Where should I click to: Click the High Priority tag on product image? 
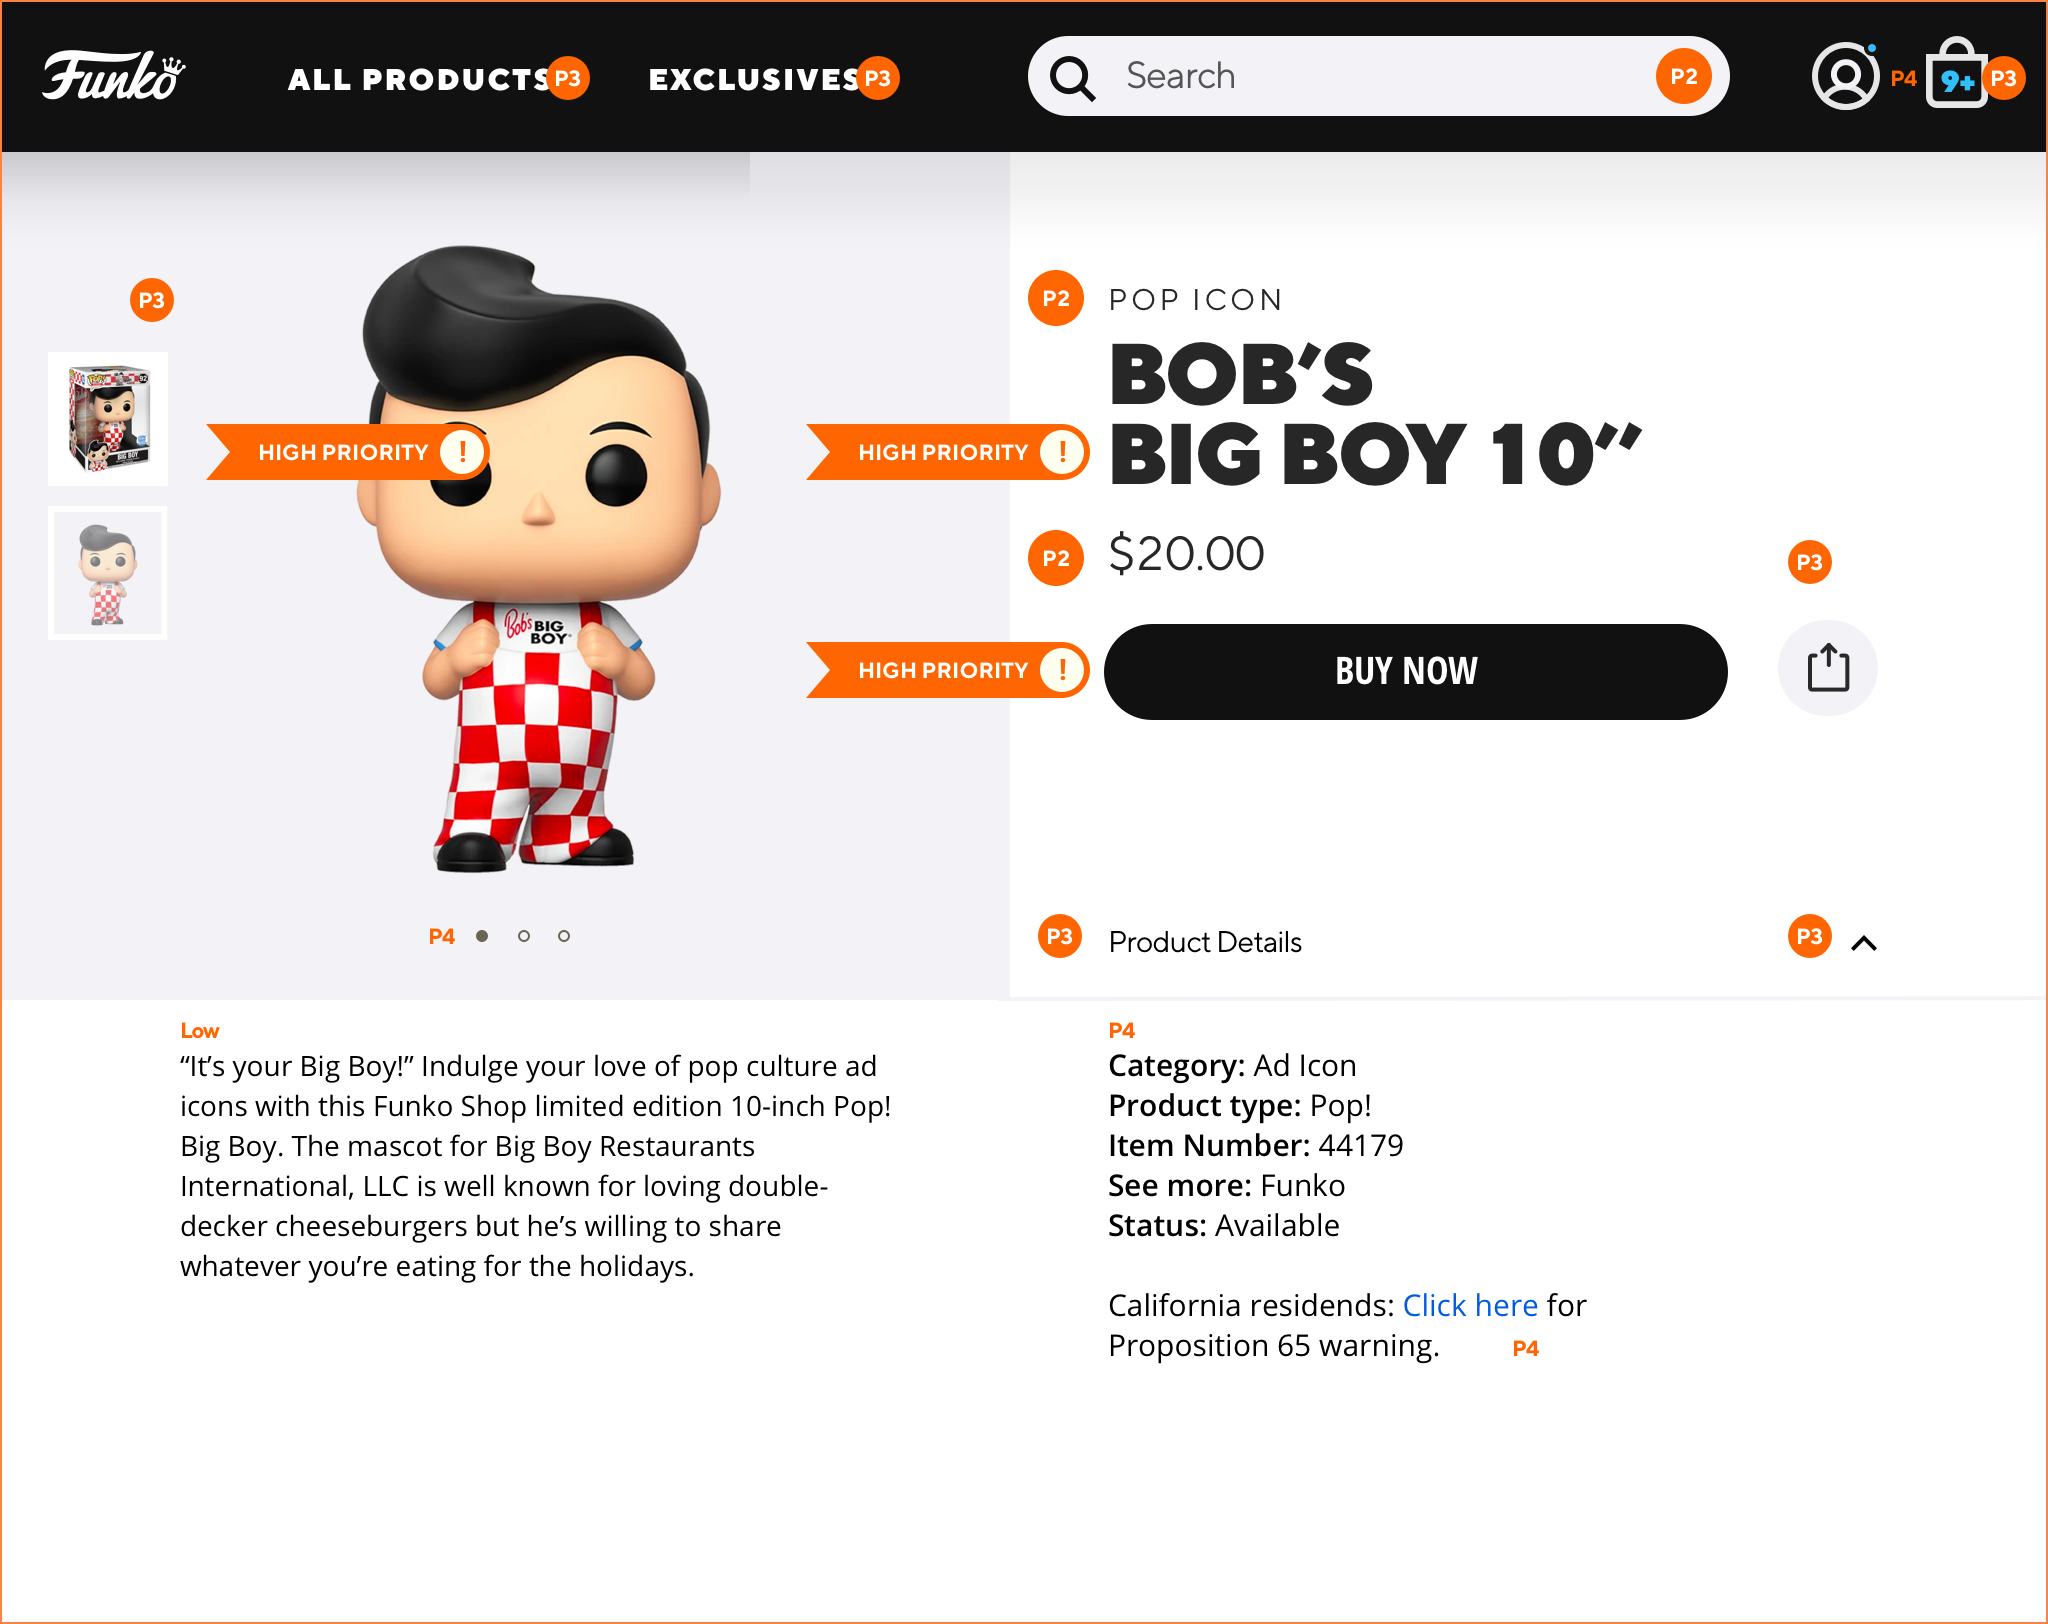coord(343,452)
